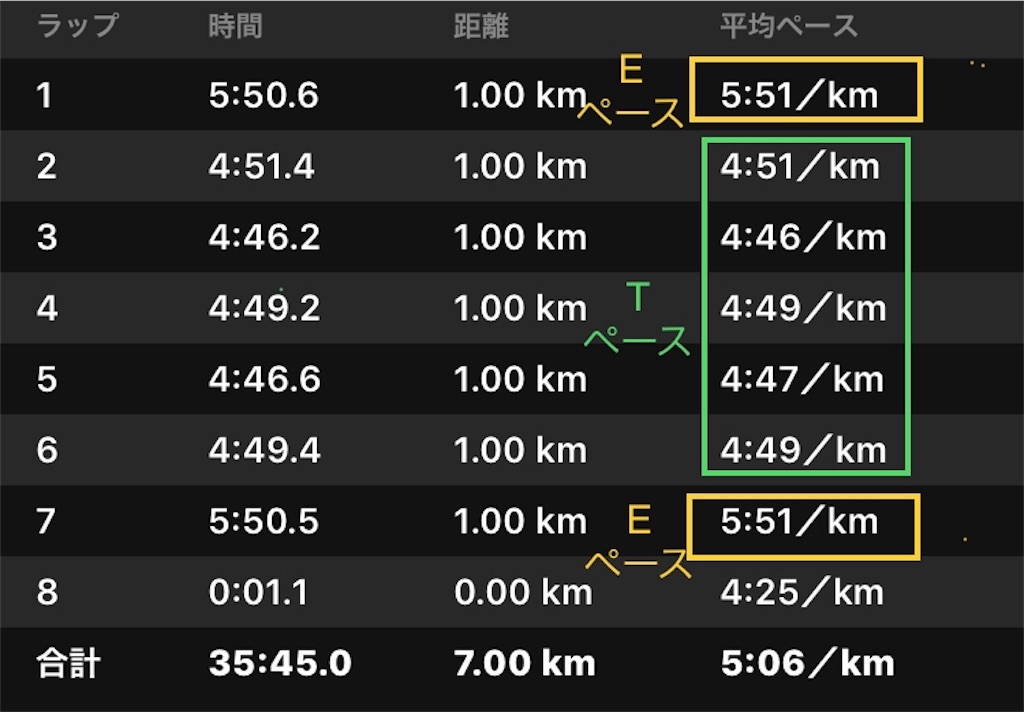Click the 4:47/km pace in lap 5

pos(802,380)
